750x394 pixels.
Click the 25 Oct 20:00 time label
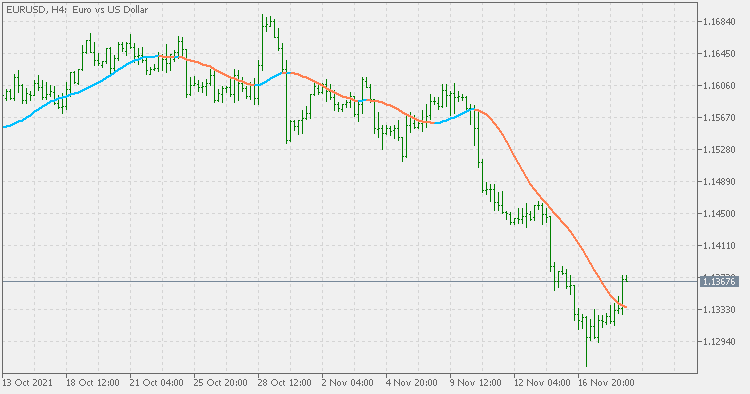[x=221, y=383]
